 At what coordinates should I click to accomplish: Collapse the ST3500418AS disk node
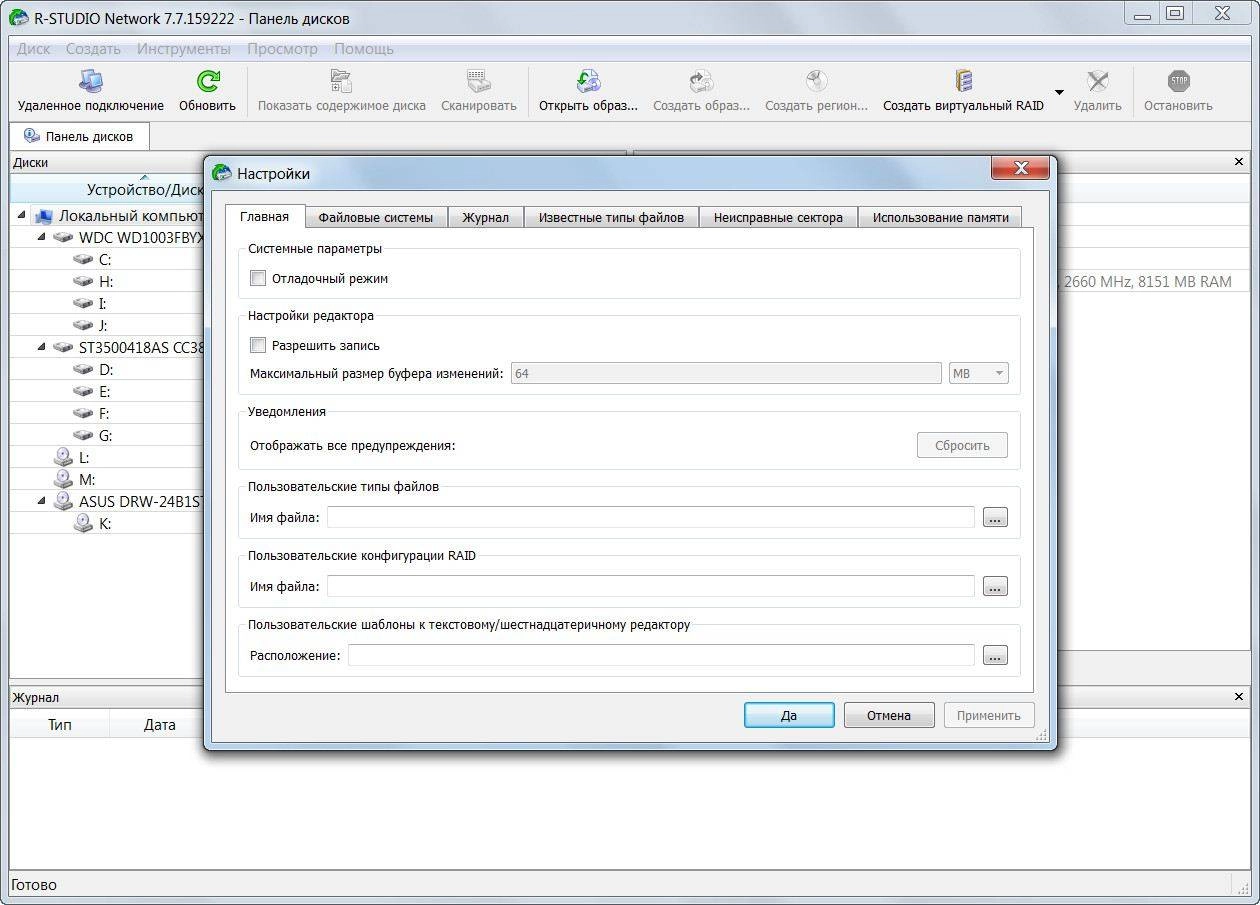[x=42, y=347]
